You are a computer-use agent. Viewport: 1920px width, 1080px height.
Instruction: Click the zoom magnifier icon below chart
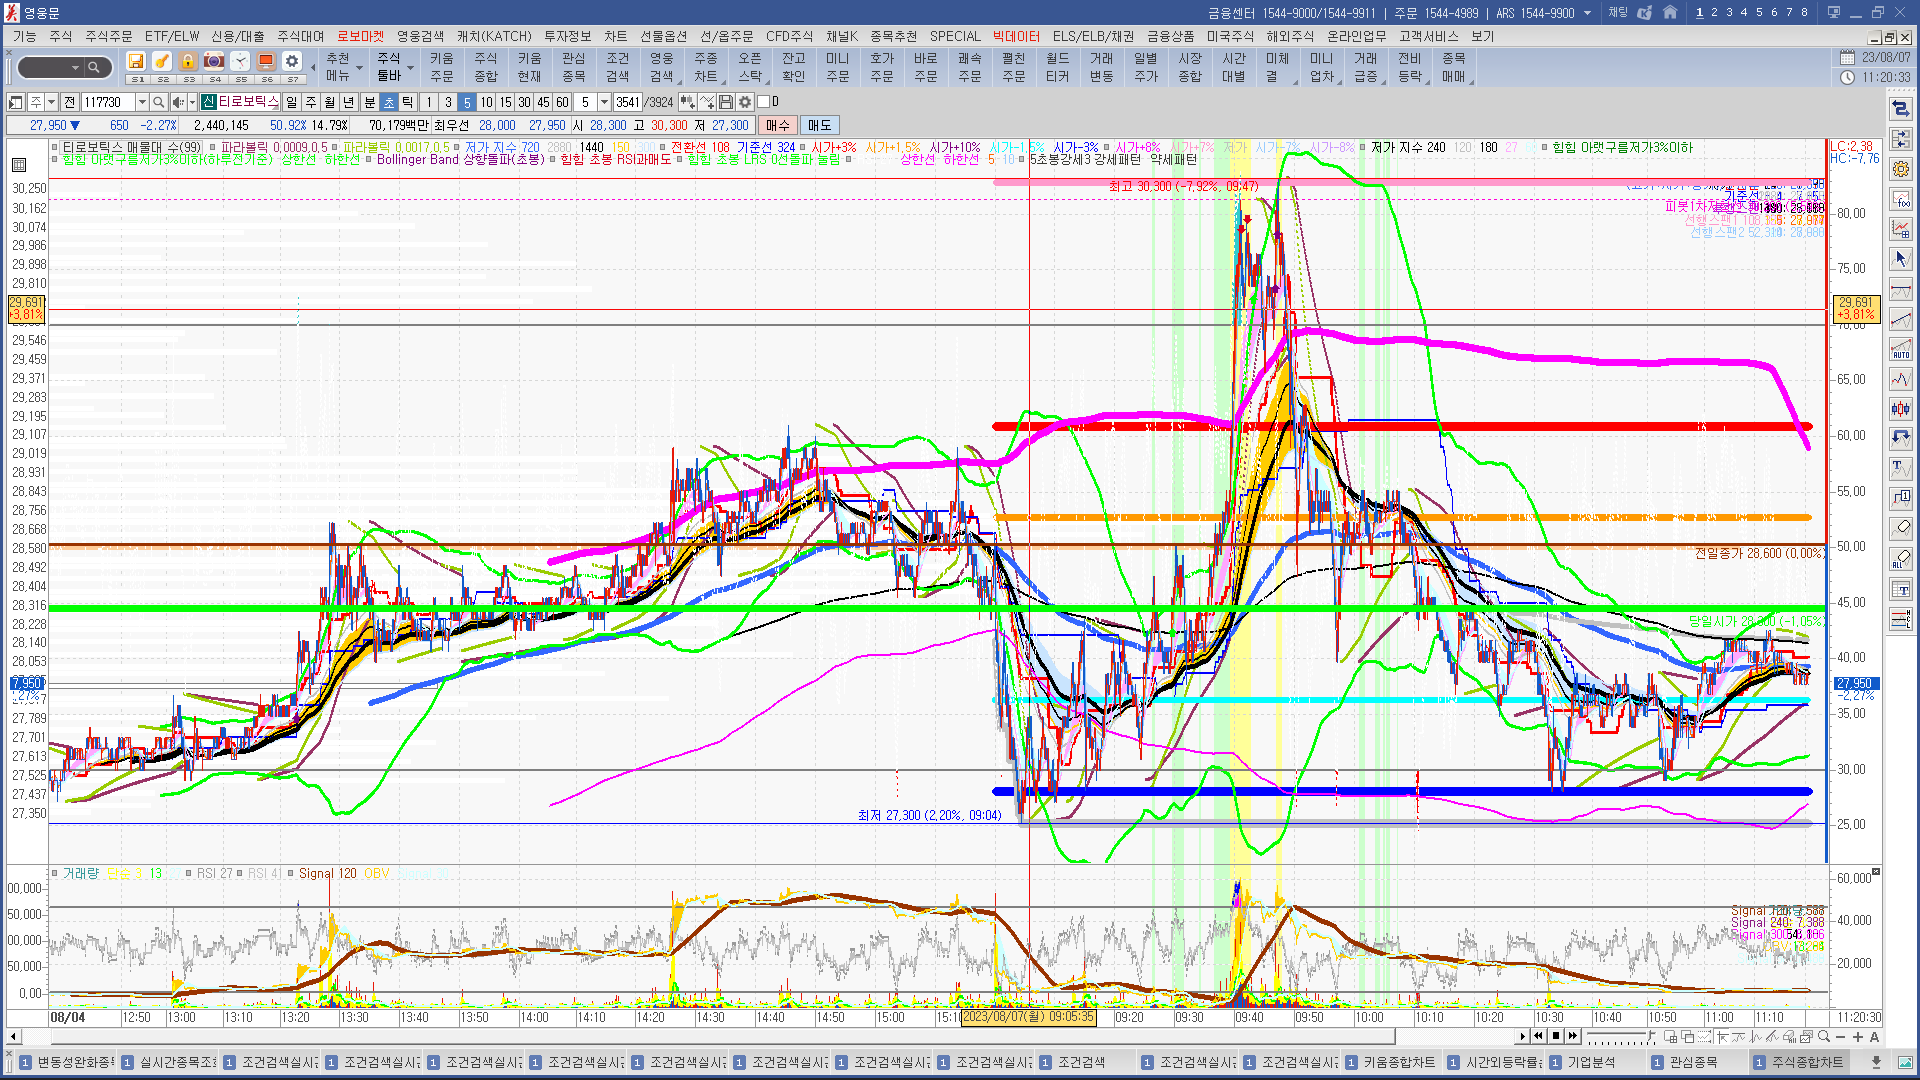(1824, 1037)
